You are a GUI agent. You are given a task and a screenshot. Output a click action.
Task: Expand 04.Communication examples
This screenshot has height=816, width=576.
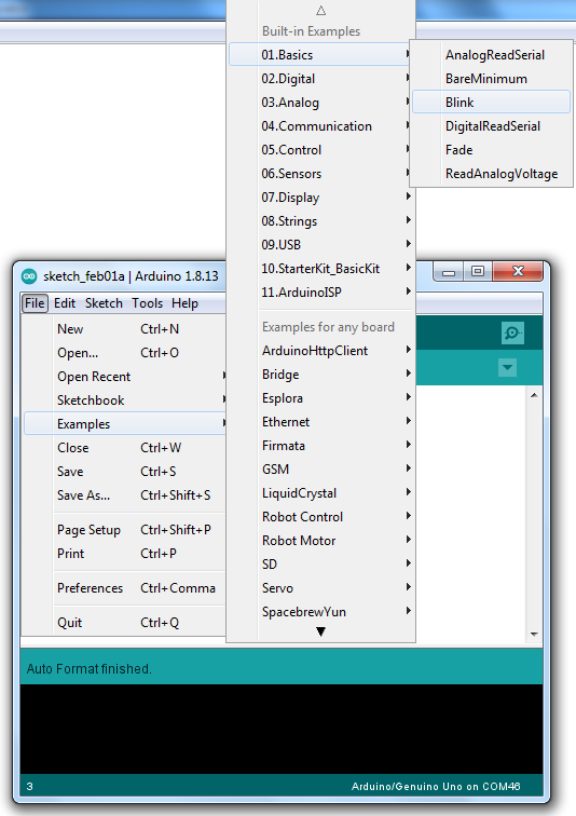click(319, 126)
